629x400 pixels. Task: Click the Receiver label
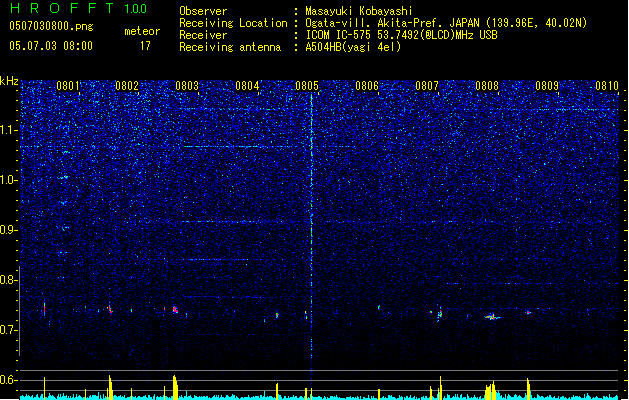203,35
